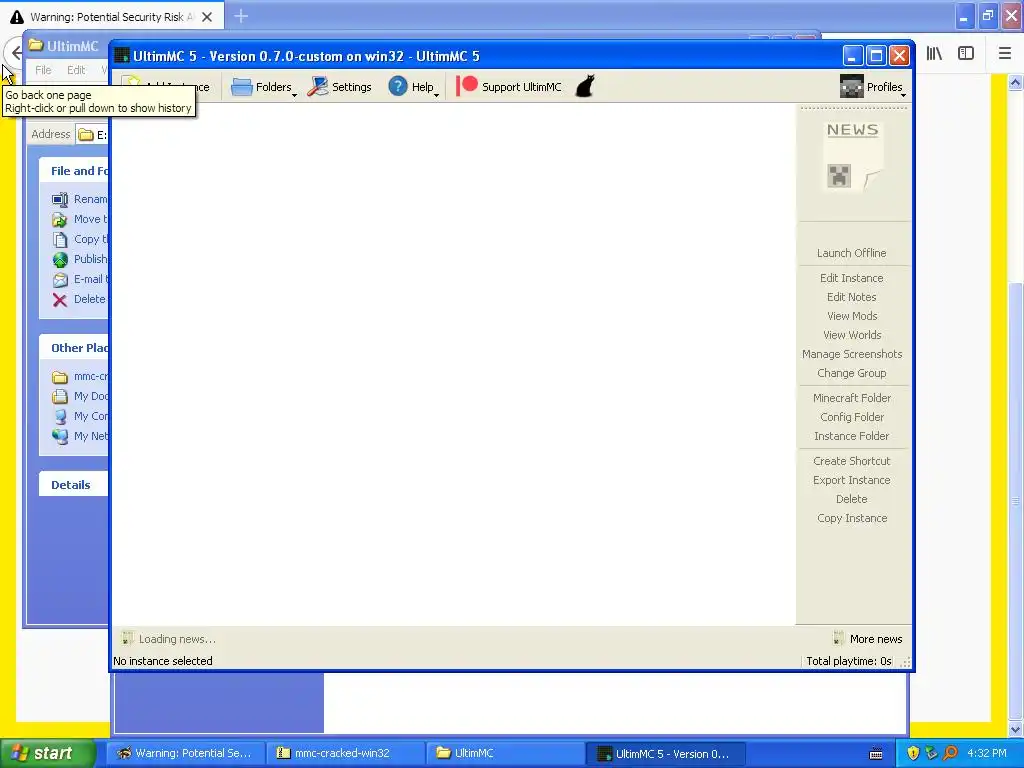This screenshot has width=1024, height=768.
Task: Click the newspaper icon beside Loading news
Action: 127,639
